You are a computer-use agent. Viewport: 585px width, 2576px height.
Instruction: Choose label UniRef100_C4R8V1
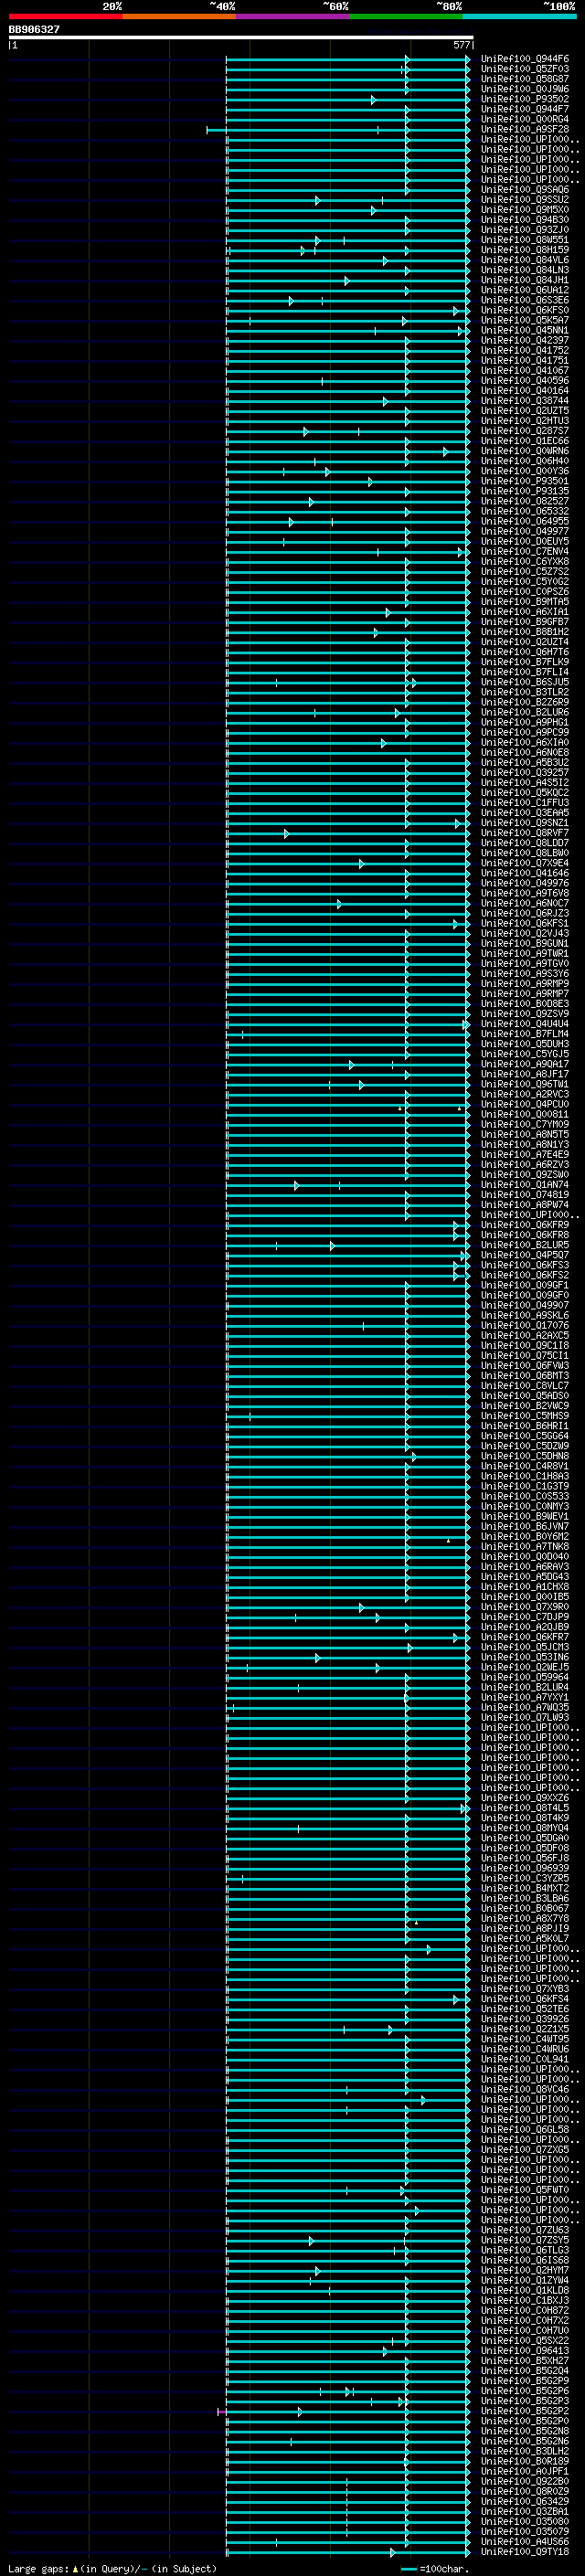click(x=525, y=1466)
